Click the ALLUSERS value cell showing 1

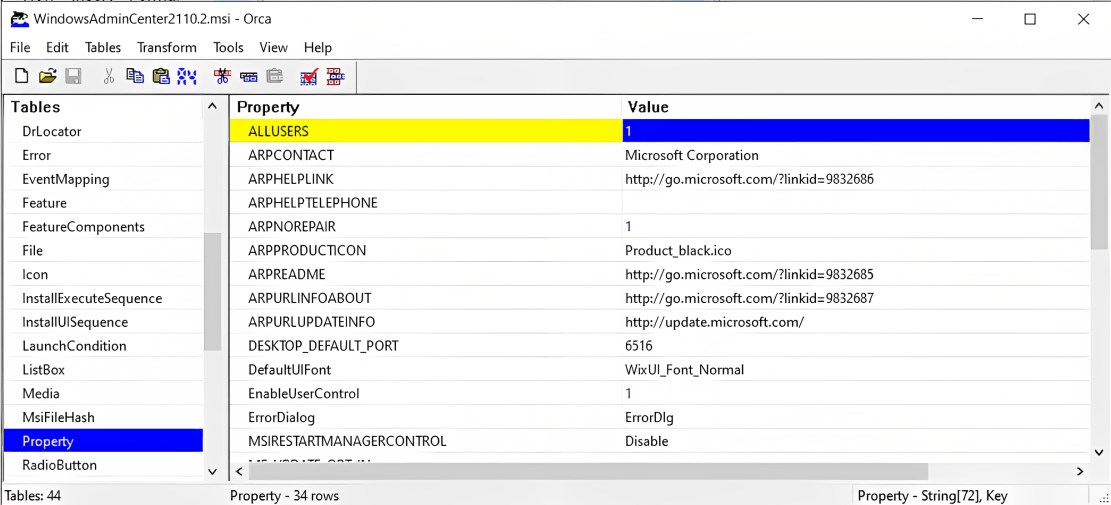[856, 131]
